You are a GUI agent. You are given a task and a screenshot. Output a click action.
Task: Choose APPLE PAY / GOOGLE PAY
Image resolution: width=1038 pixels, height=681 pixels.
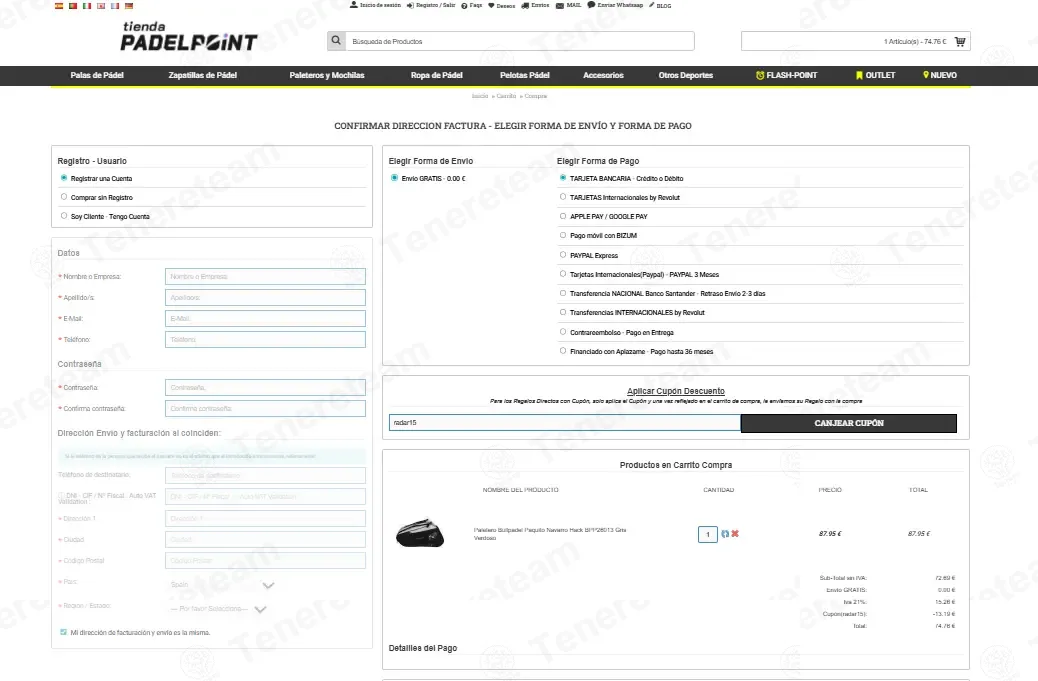click(563, 216)
